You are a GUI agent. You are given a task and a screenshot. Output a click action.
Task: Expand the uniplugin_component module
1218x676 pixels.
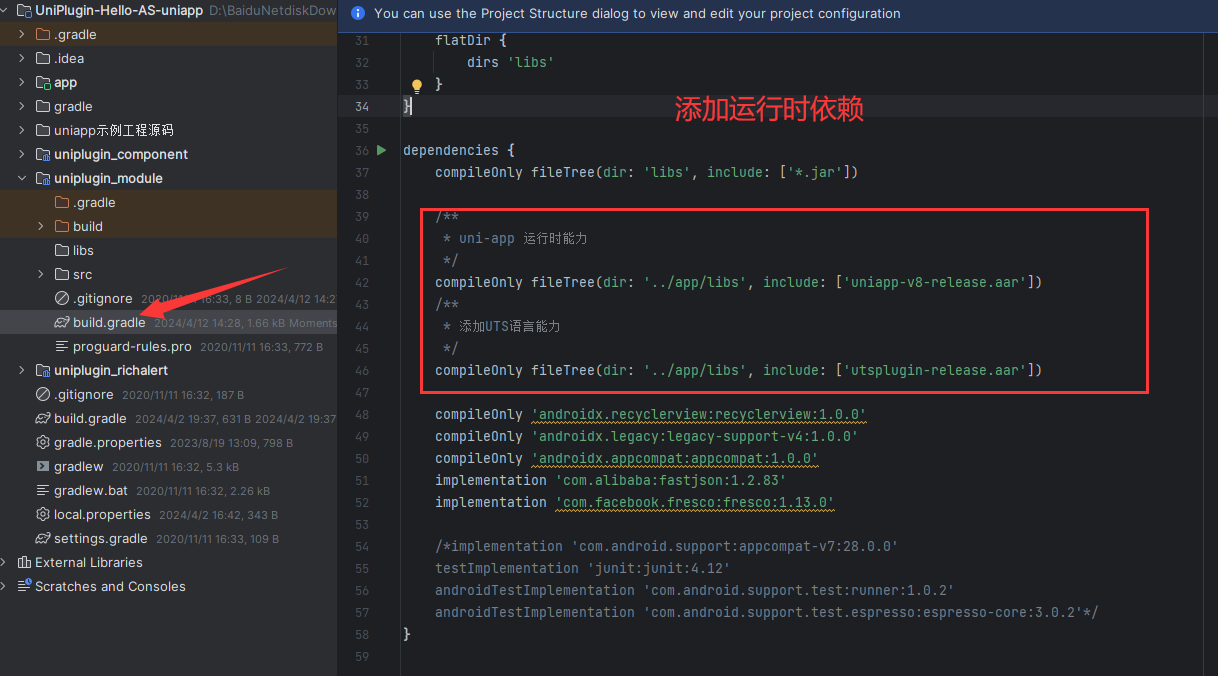tap(22, 154)
